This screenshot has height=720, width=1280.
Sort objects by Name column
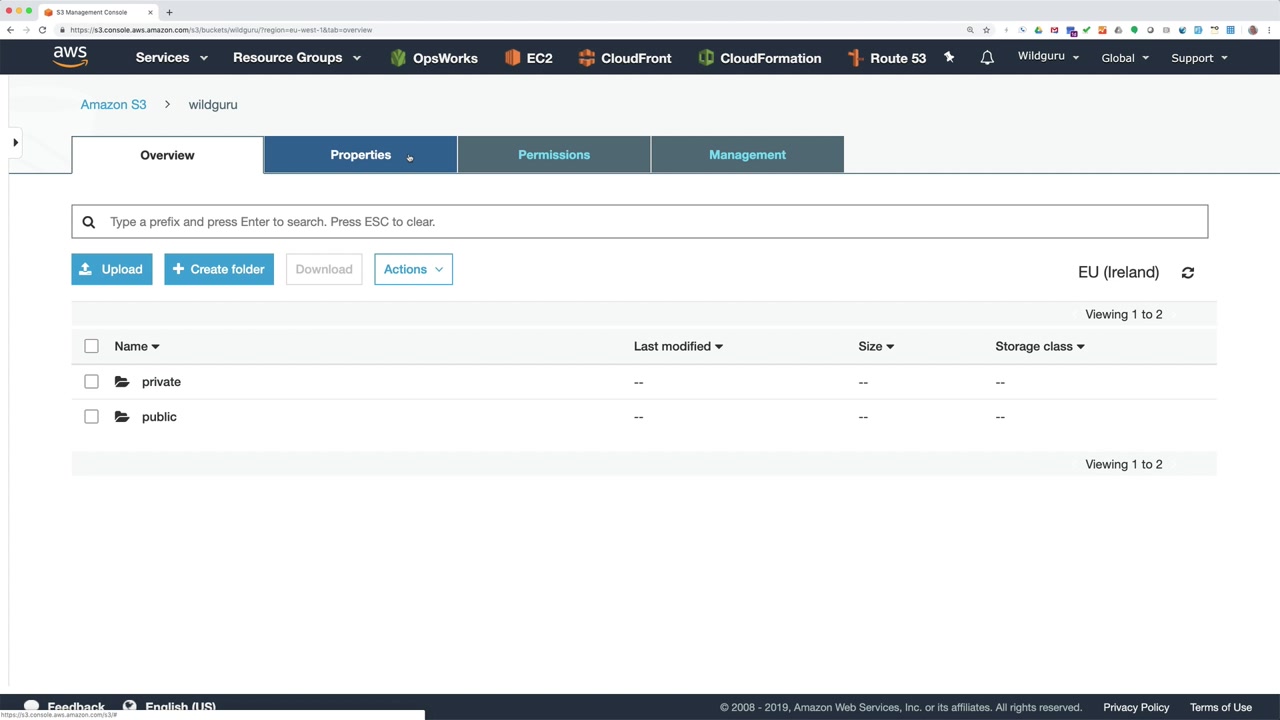click(137, 346)
